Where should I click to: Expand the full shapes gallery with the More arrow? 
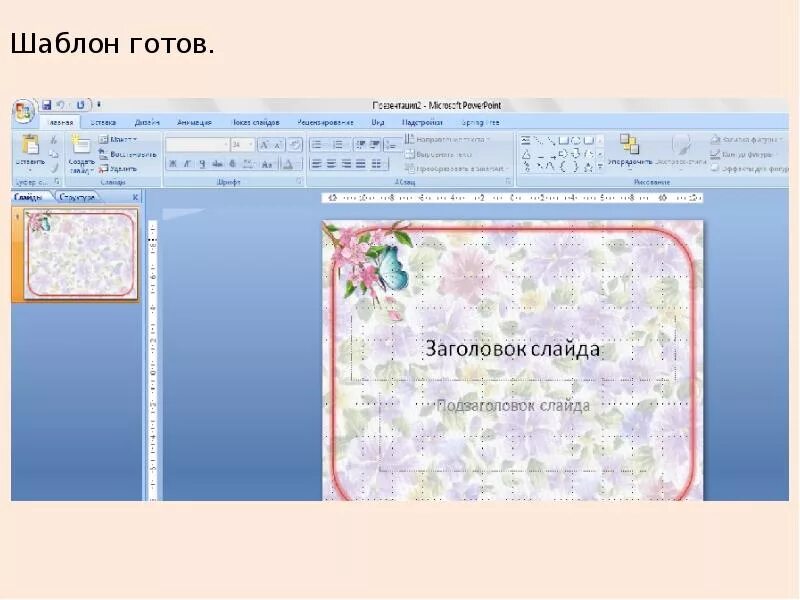pos(601,167)
